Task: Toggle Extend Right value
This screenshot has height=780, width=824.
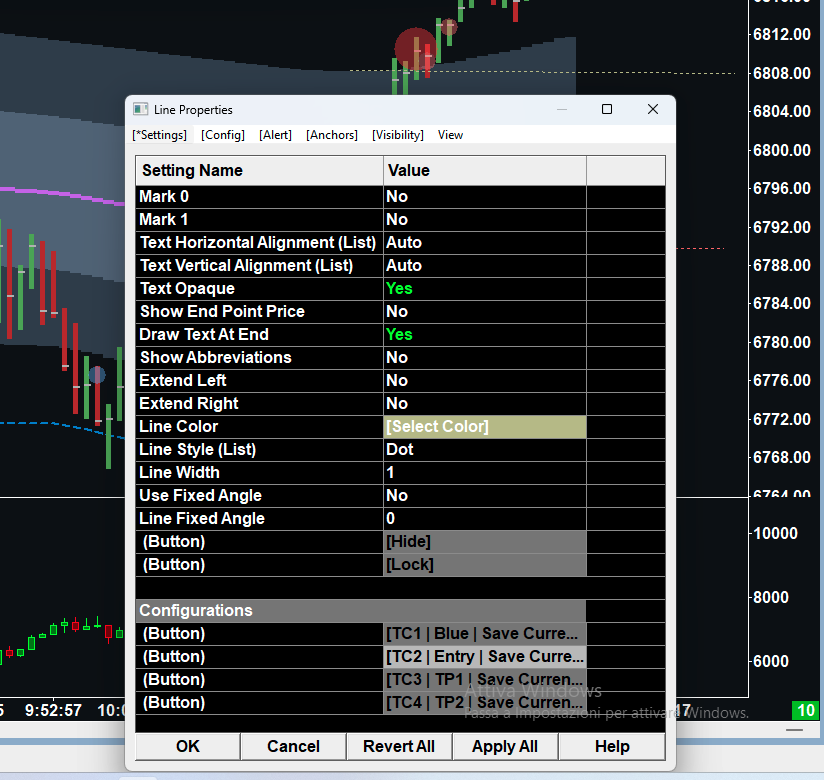Action: [485, 404]
